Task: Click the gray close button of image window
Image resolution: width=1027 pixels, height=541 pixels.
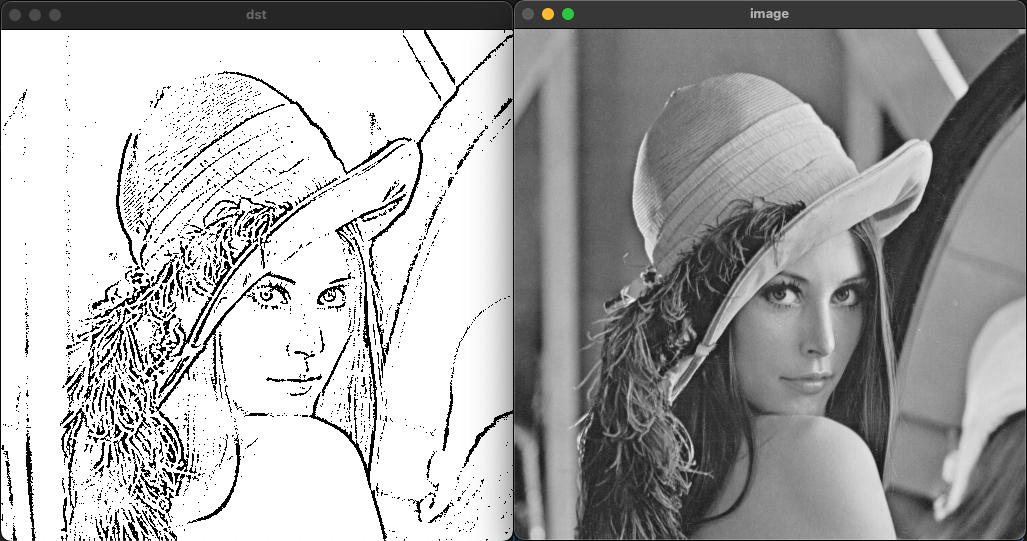Action: (x=528, y=14)
